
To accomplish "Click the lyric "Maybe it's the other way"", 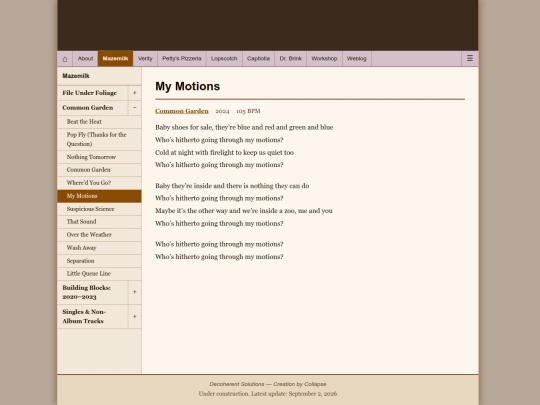I will tap(244, 211).
